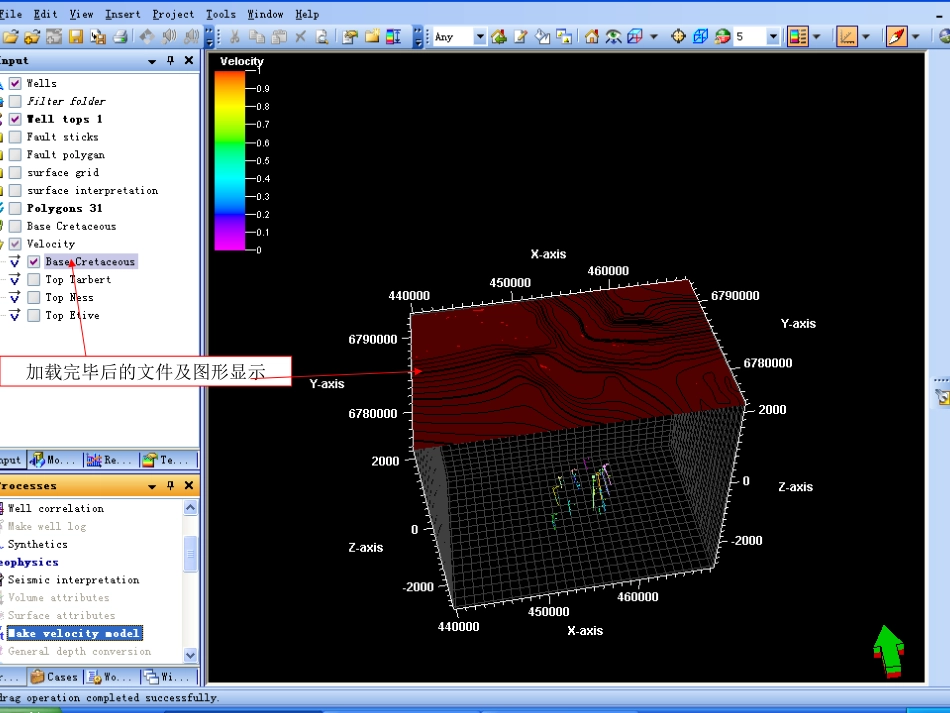Open the 'Any' filter dropdown
950x713 pixels.
pos(479,37)
